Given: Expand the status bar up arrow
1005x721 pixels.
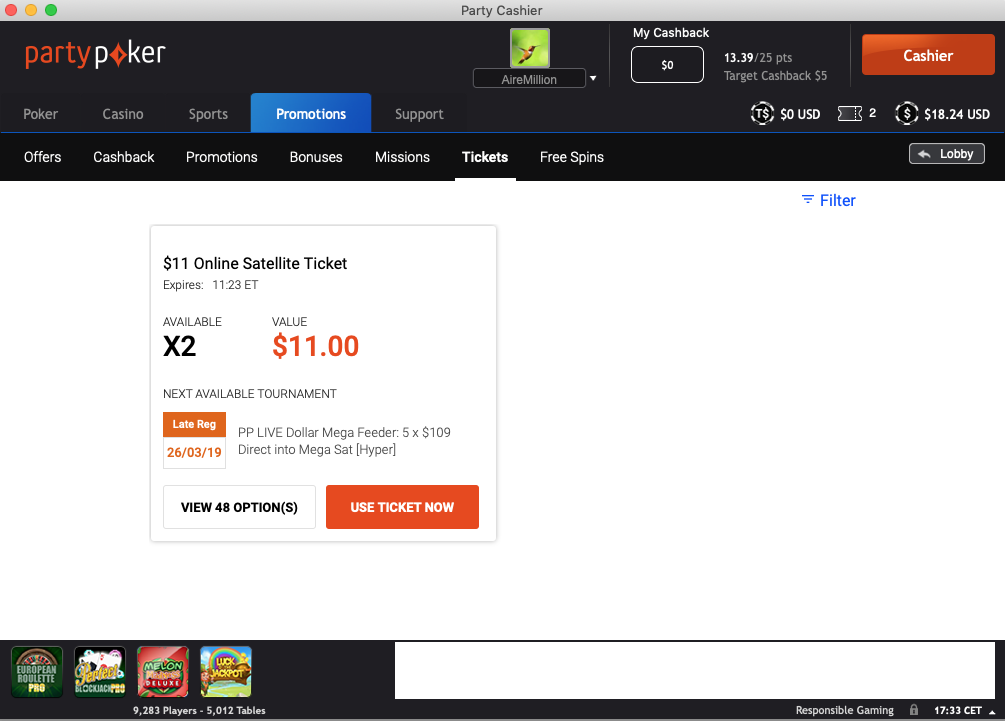Looking at the screenshot, I should point(992,711).
